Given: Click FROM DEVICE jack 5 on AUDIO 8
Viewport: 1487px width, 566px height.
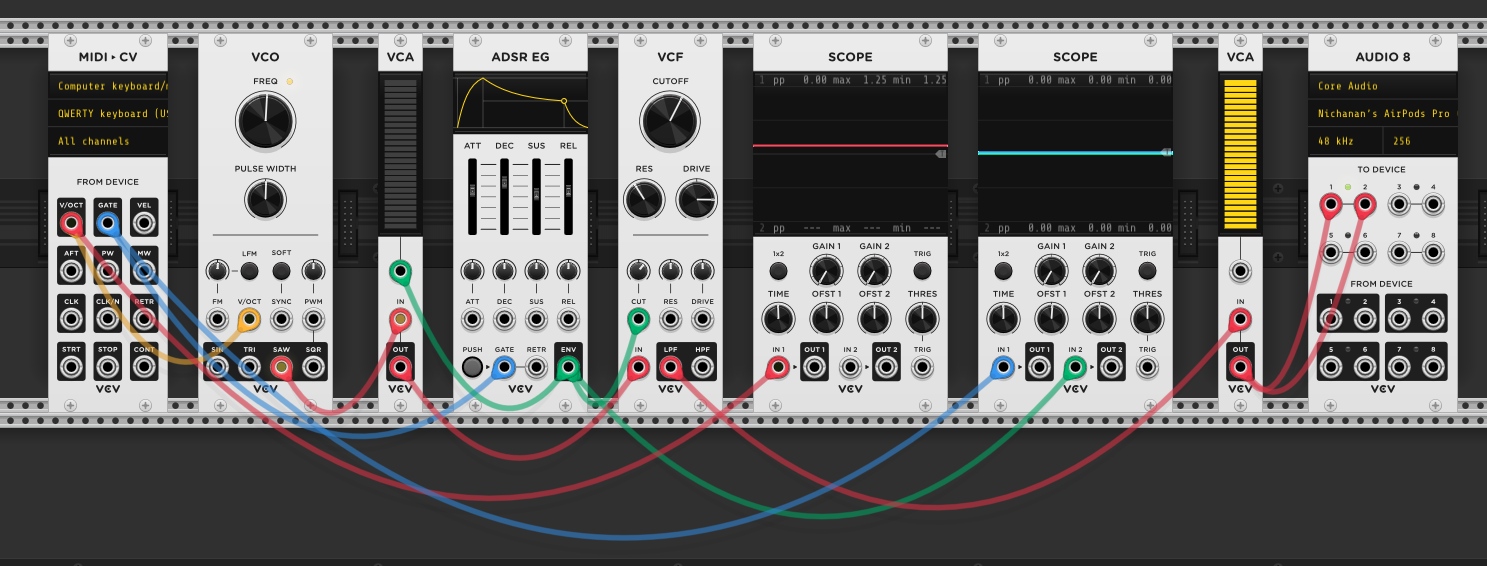Looking at the screenshot, I should pyautogui.click(x=1331, y=368).
